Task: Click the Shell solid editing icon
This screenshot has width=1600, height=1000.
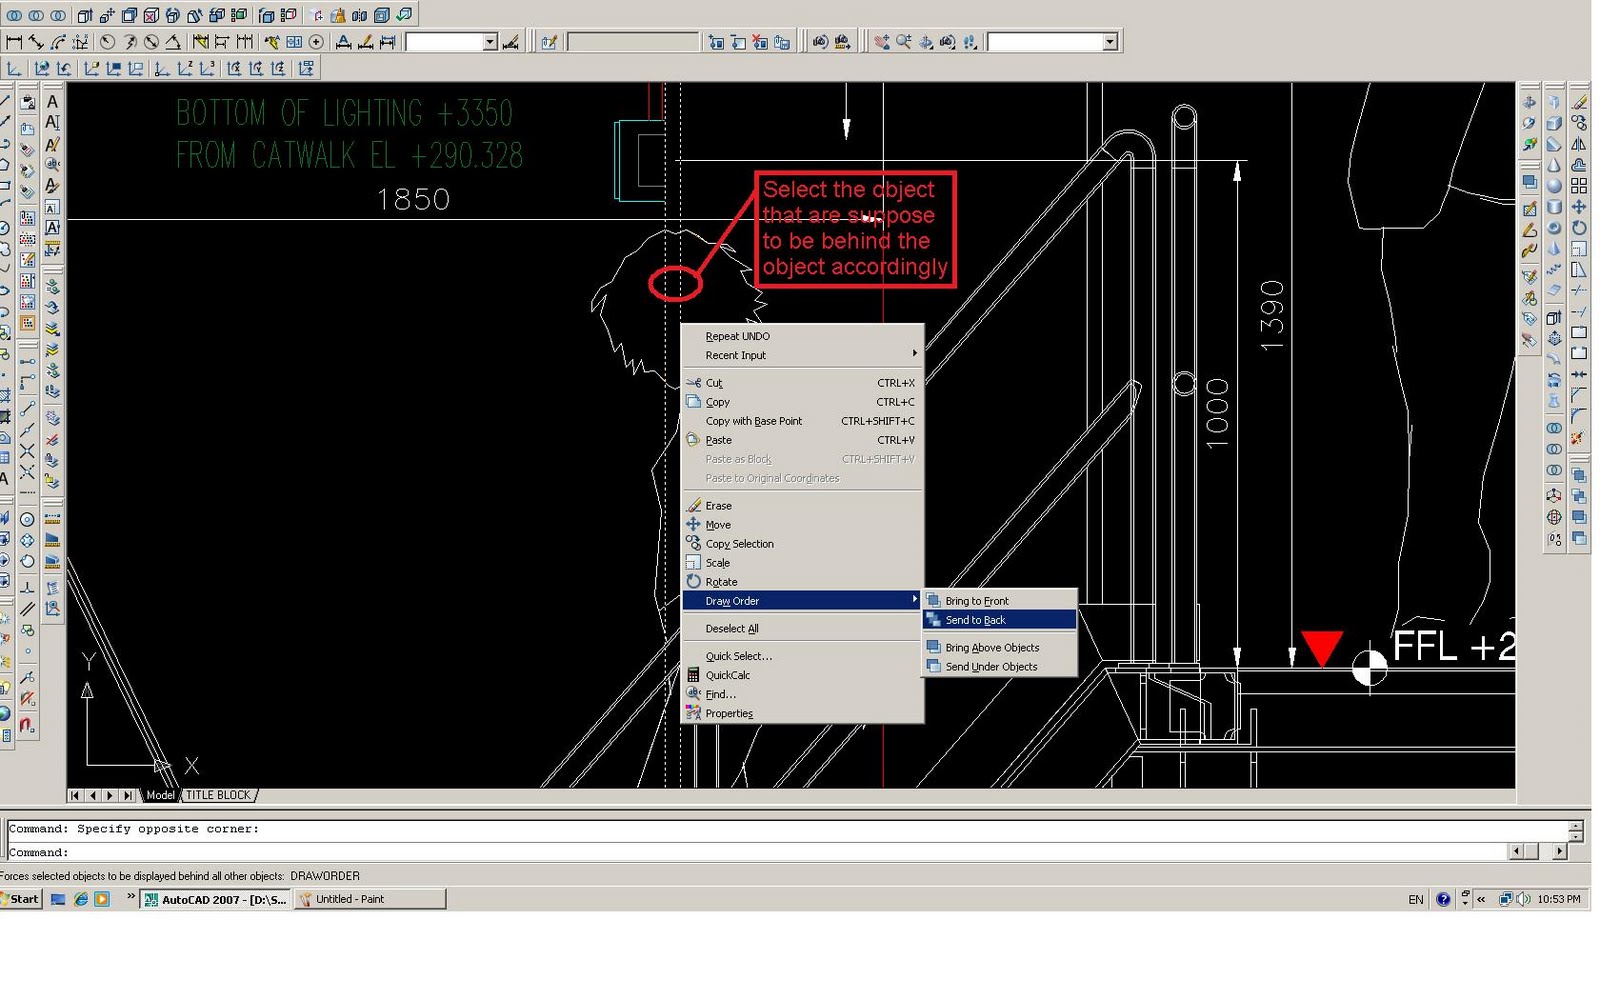Action: tap(381, 15)
